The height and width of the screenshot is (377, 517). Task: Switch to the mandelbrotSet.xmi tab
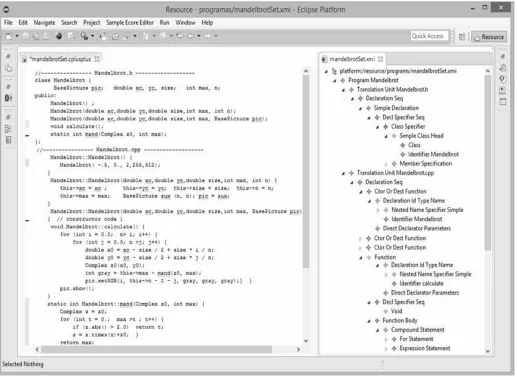tap(352, 59)
